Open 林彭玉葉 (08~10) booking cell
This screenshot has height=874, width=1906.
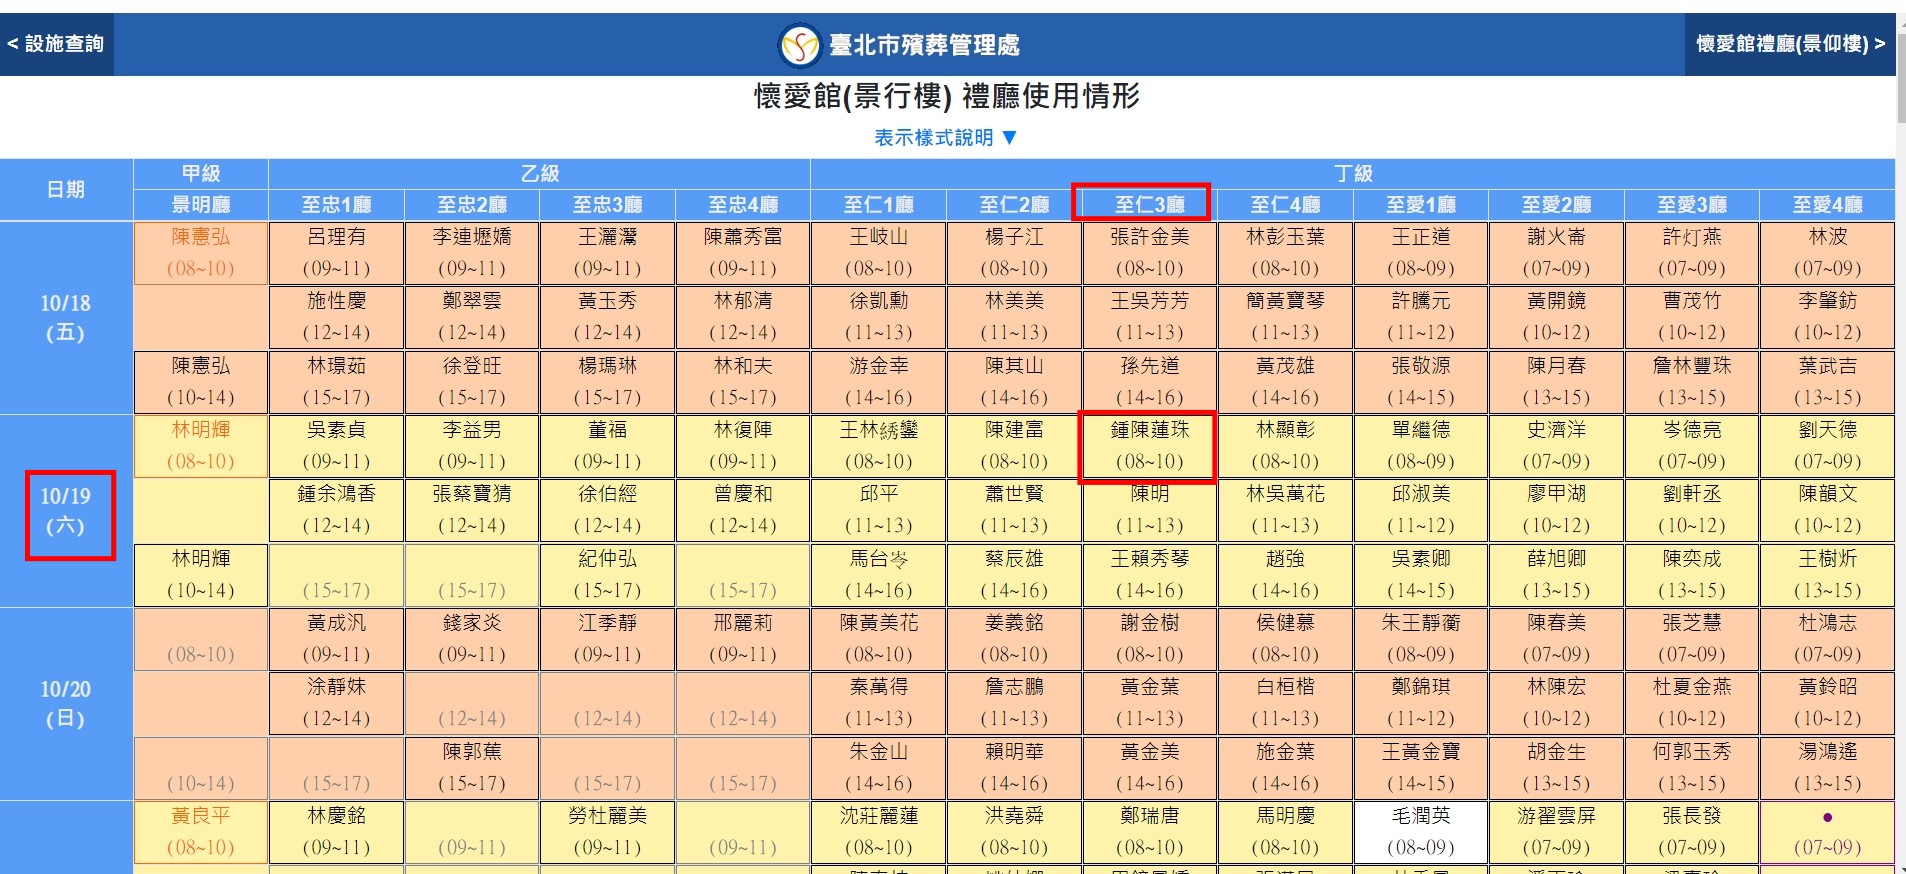(x=1285, y=253)
